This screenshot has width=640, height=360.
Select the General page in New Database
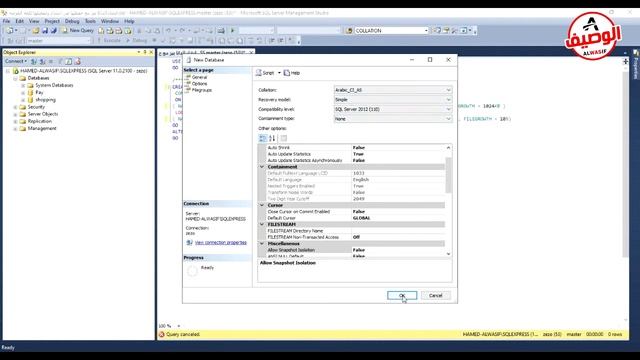pos(199,77)
